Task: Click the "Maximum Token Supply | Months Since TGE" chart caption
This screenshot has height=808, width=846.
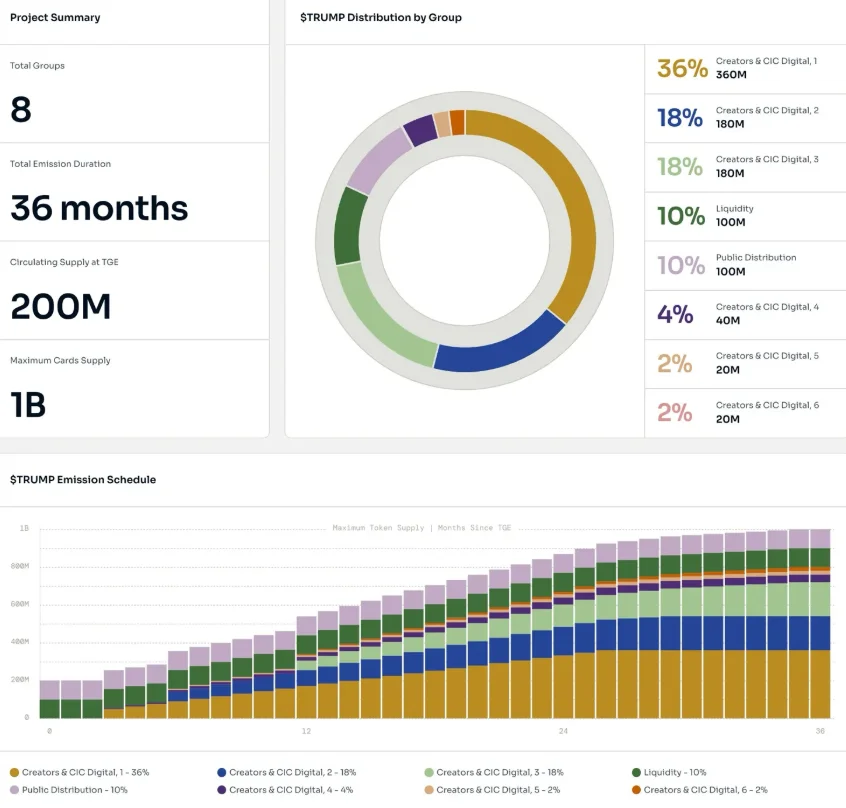Action: (421, 528)
